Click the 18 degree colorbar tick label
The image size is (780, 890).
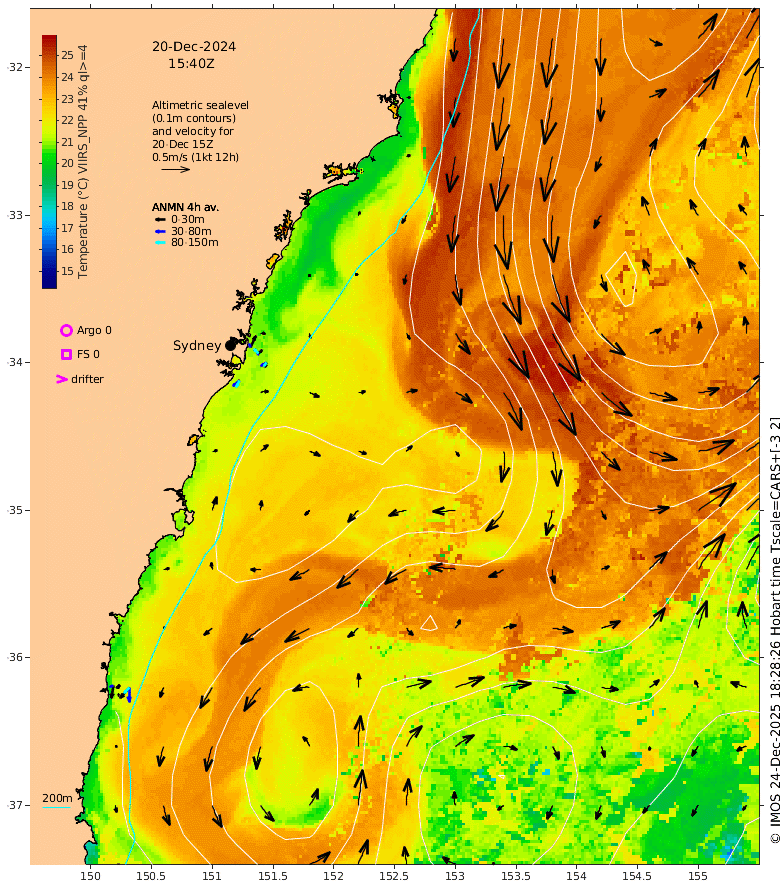68,206
